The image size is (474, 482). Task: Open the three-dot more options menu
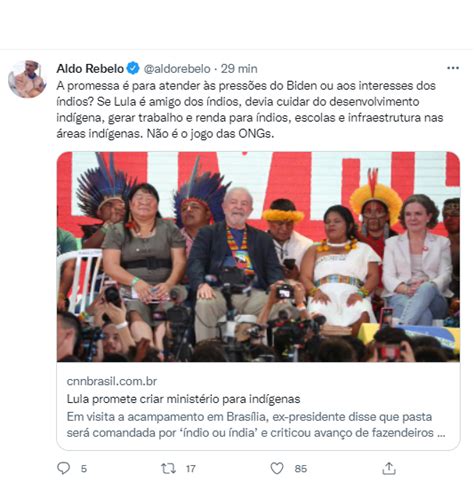pyautogui.click(x=453, y=68)
